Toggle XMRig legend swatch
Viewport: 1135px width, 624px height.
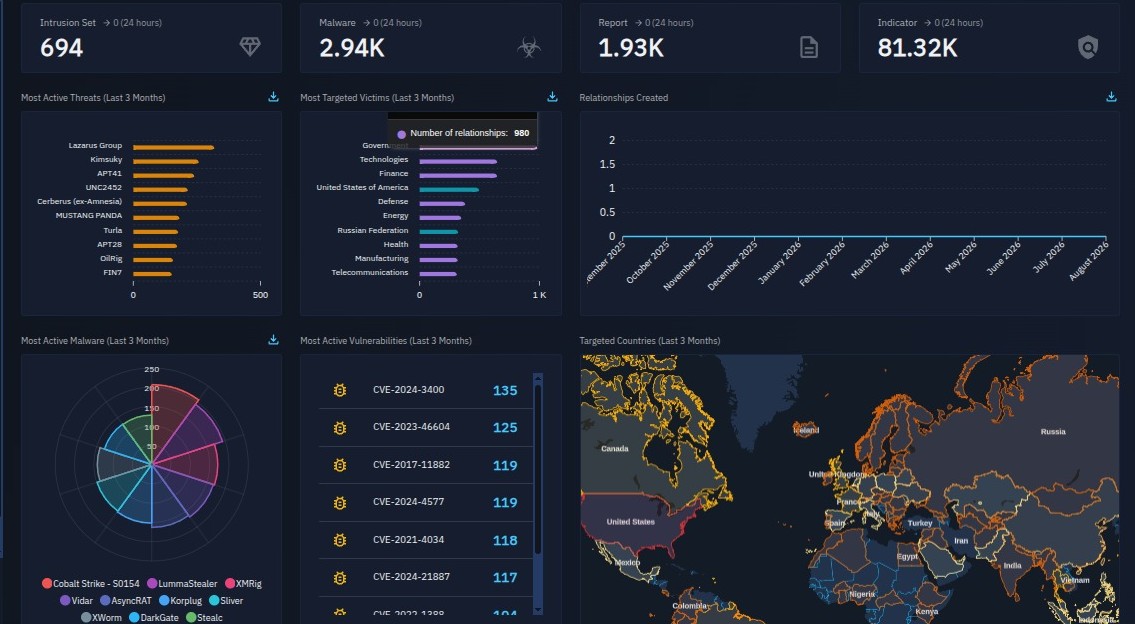point(230,583)
